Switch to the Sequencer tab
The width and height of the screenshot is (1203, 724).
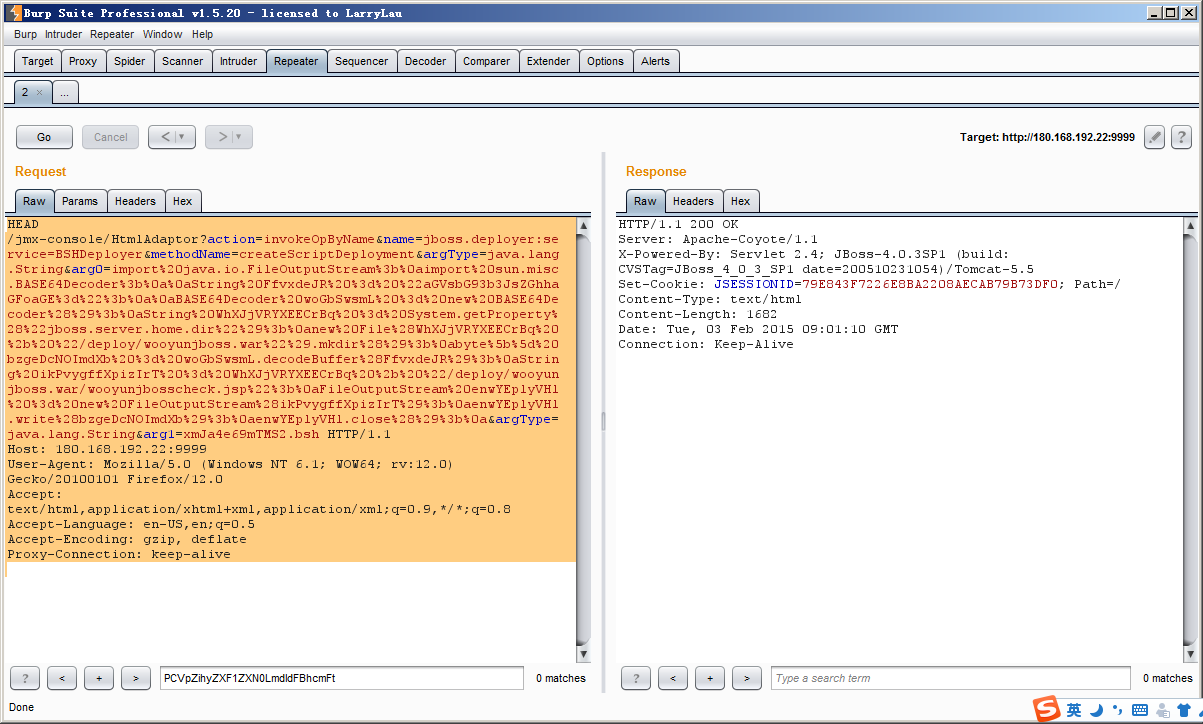361,61
